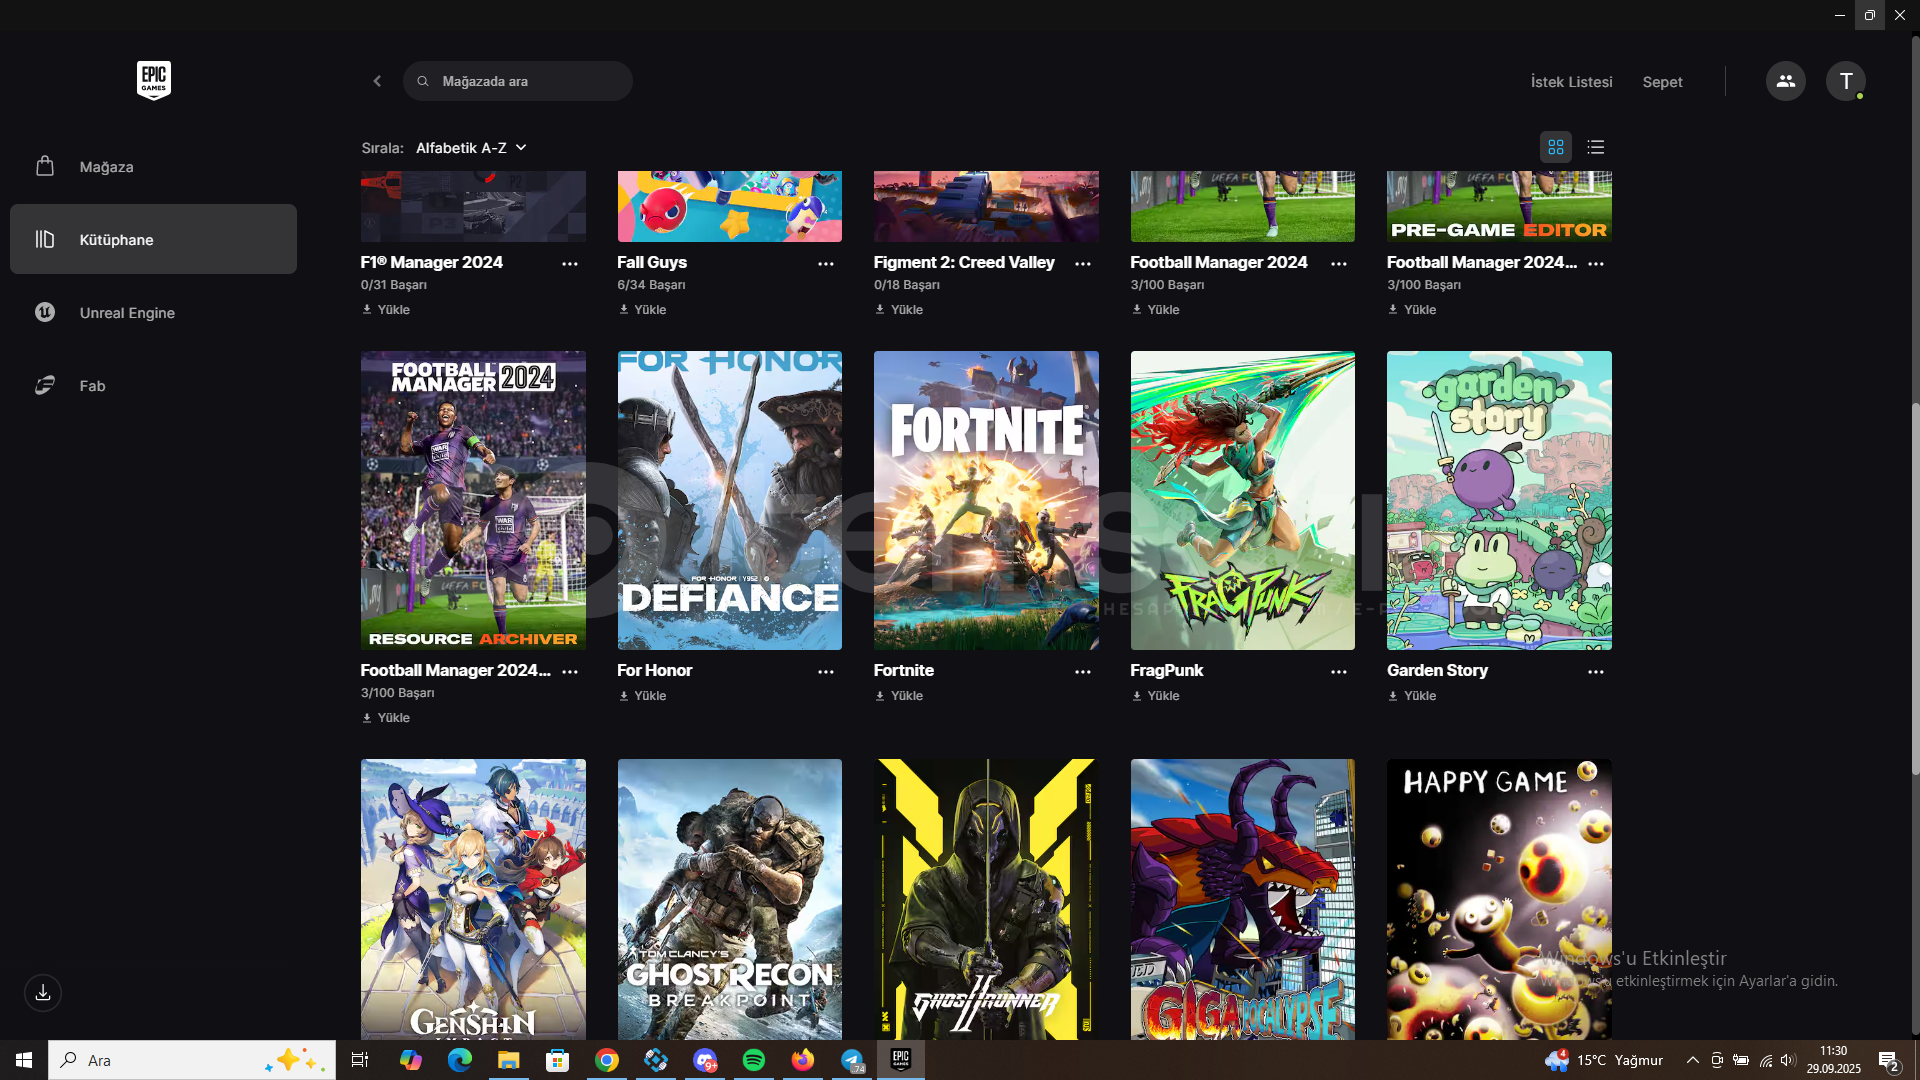The image size is (1920, 1080).
Task: Open options for Football Manager 2024 Pre-Game Editor
Action: click(1596, 264)
